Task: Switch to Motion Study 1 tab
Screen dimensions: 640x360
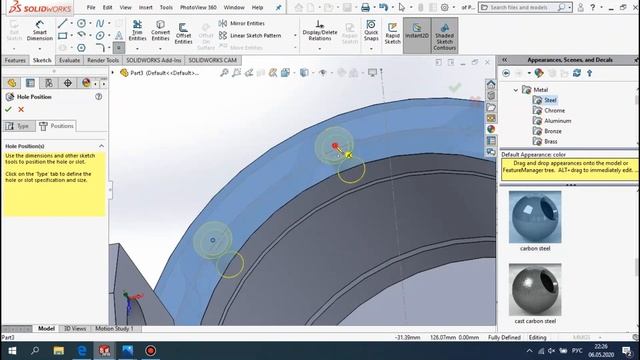Action: (114, 329)
